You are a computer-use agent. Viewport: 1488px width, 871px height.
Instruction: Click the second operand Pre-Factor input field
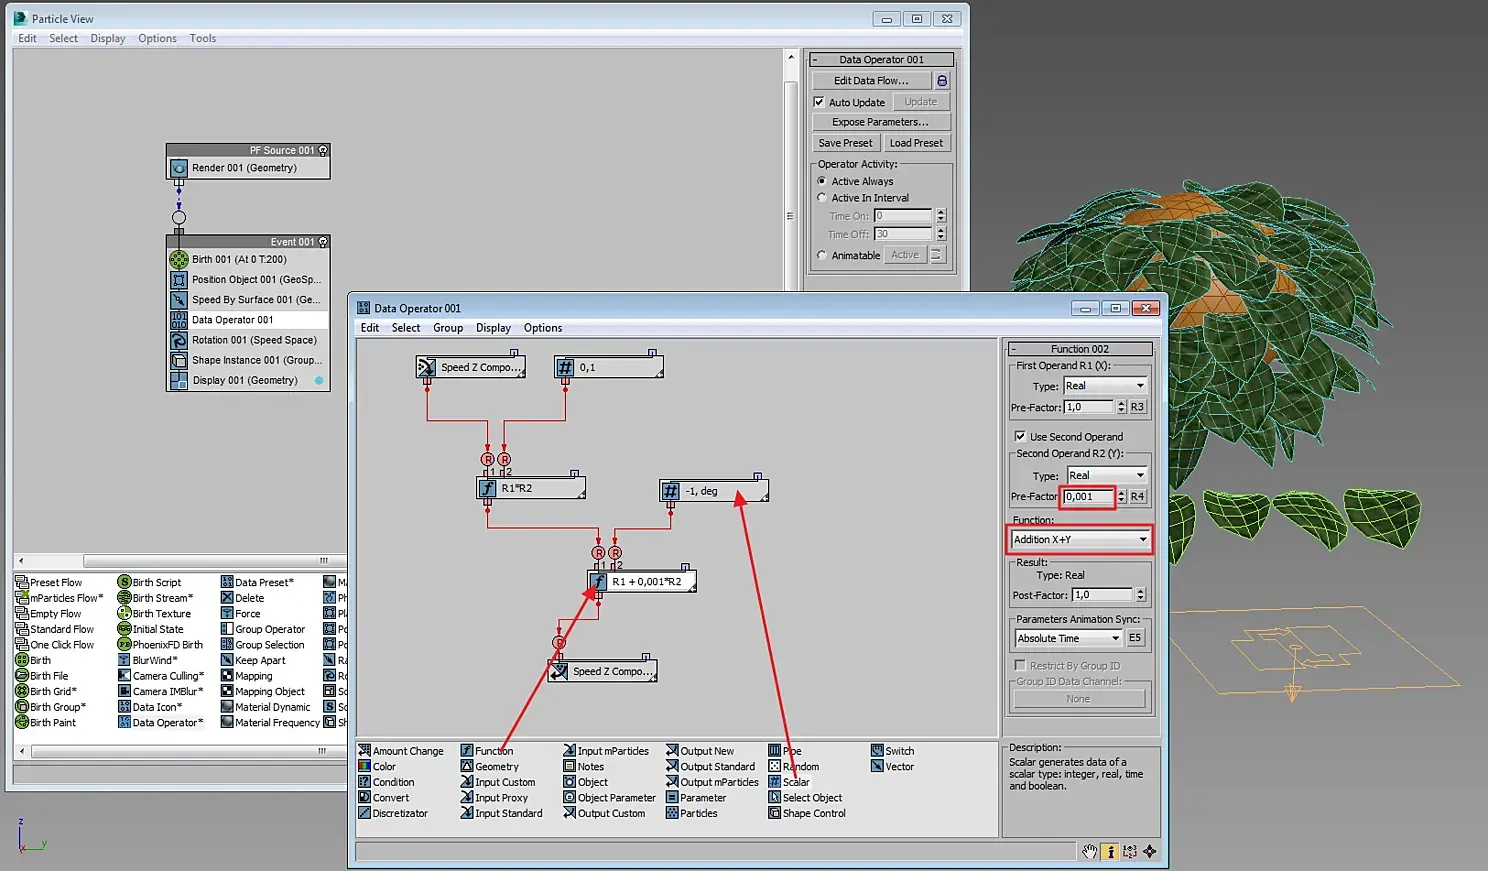(1088, 497)
